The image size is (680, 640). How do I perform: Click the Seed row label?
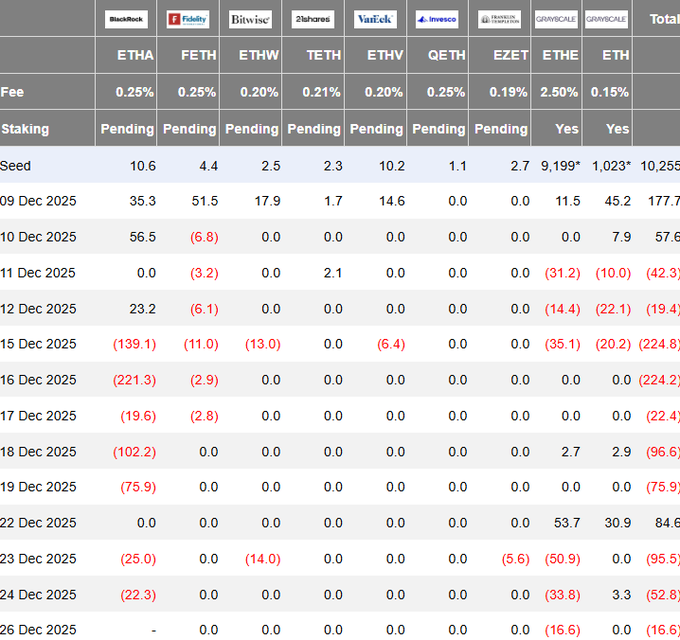pyautogui.click(x=16, y=165)
